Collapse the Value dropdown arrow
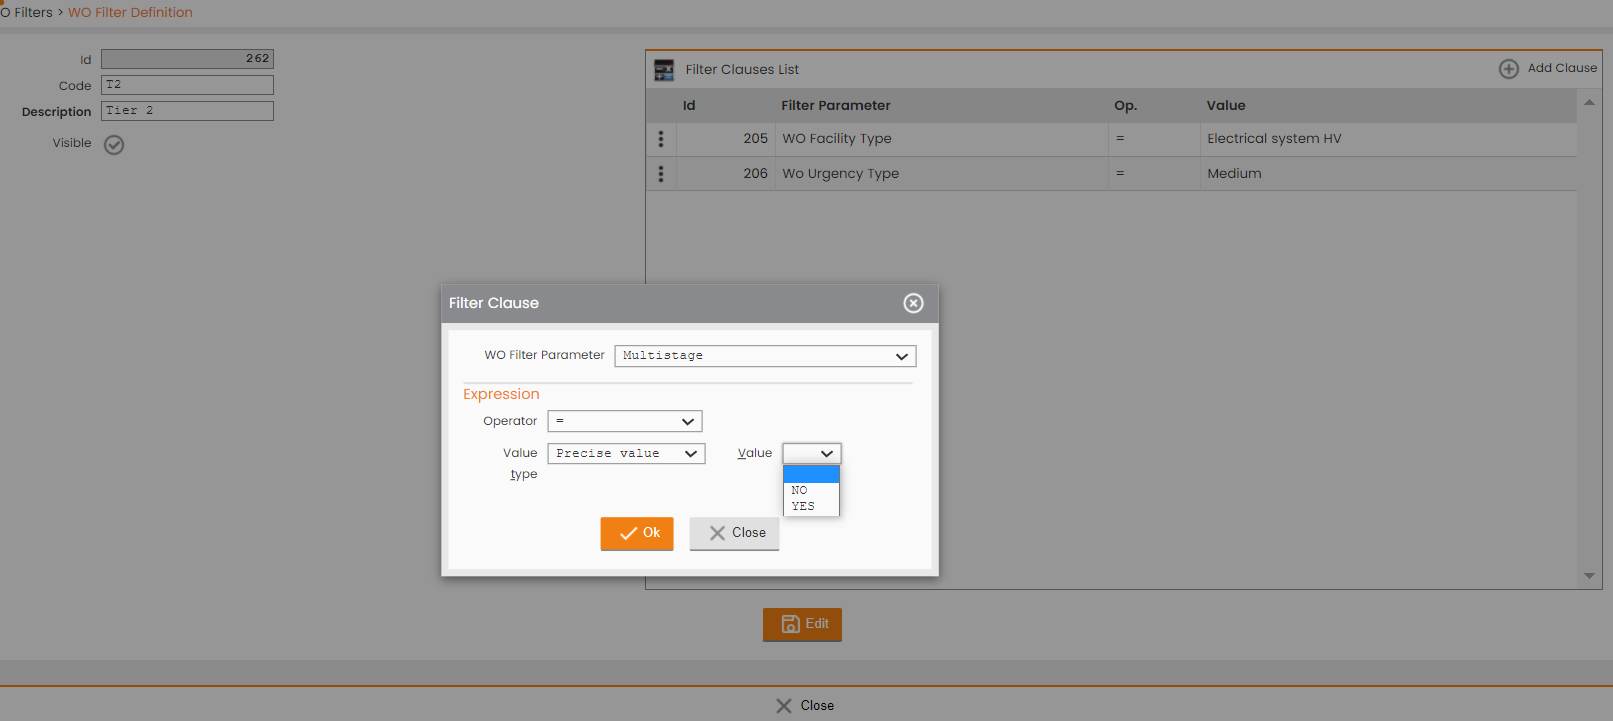Image resolution: width=1613 pixels, height=721 pixels. tap(826, 454)
